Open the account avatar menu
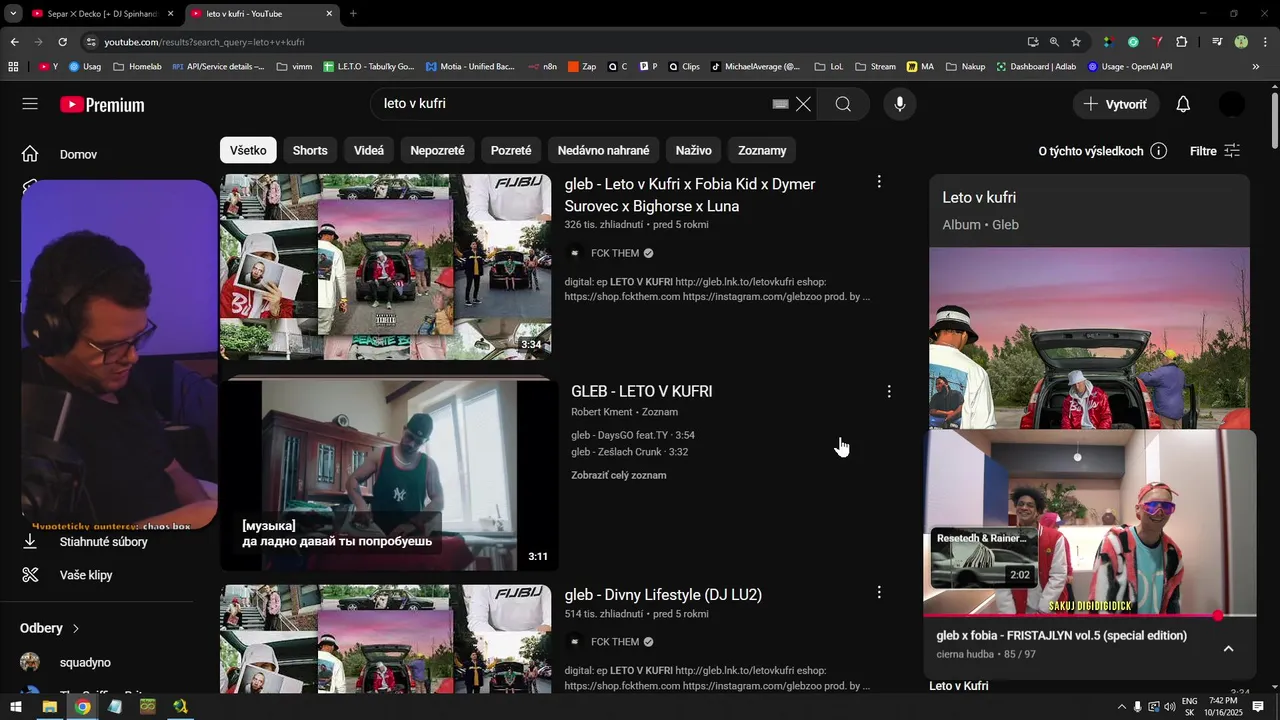1280x720 pixels. pos(1232,104)
